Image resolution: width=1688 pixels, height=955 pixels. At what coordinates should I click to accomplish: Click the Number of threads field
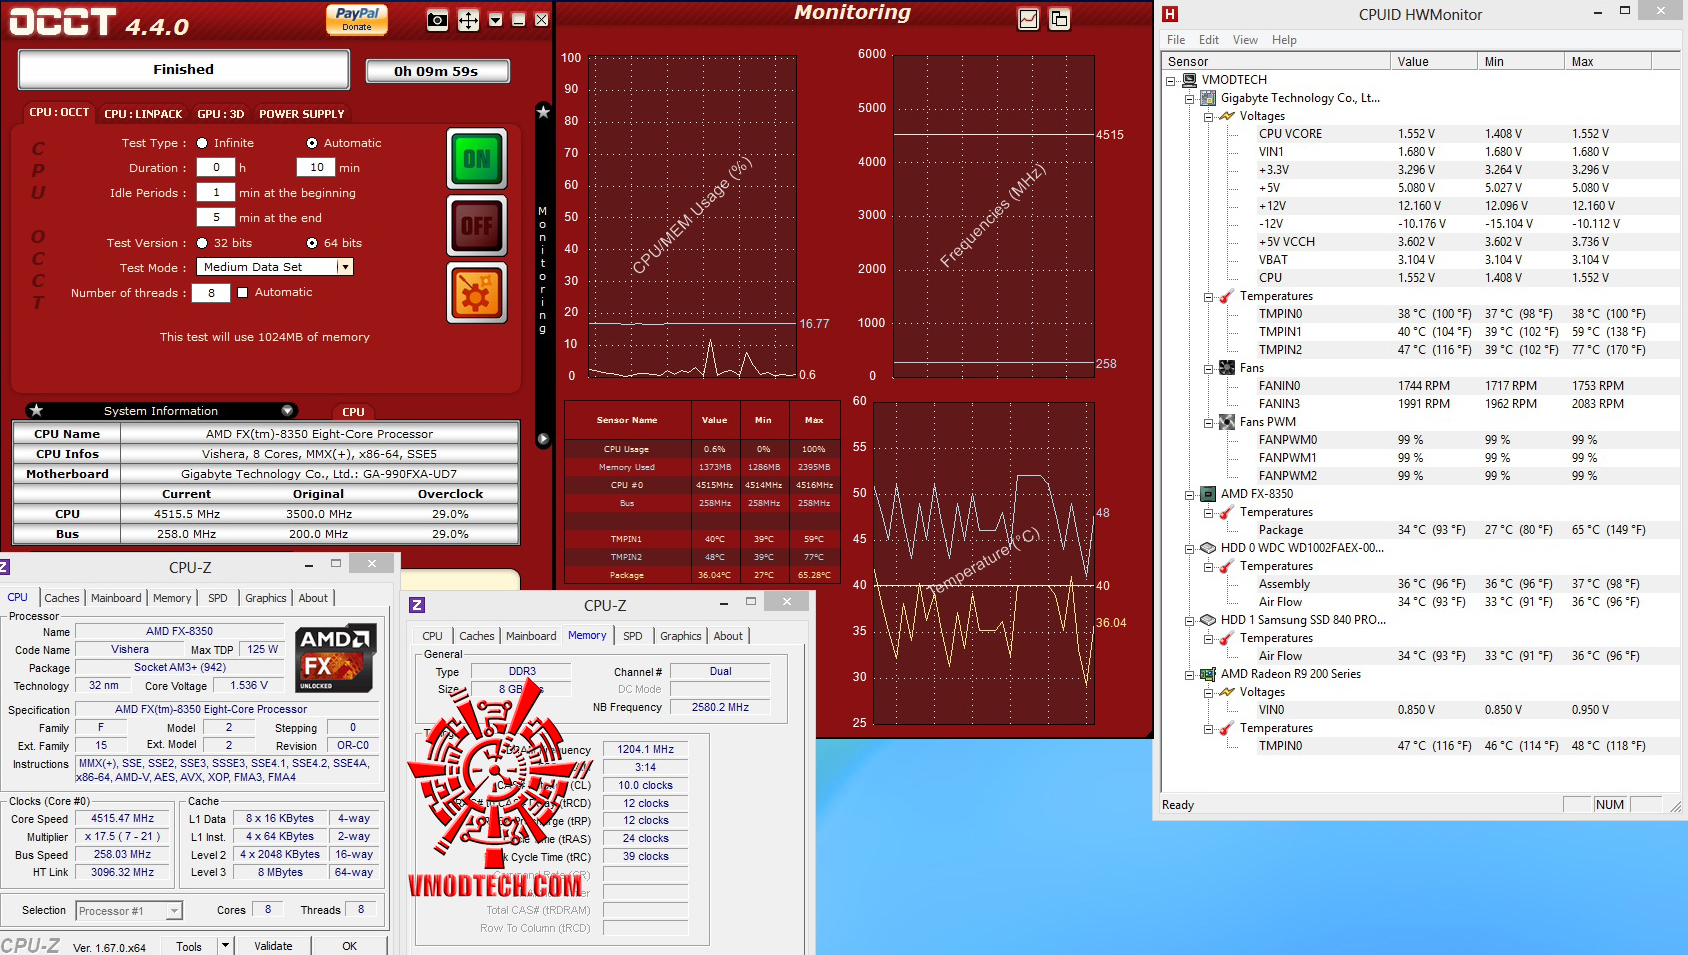(211, 293)
